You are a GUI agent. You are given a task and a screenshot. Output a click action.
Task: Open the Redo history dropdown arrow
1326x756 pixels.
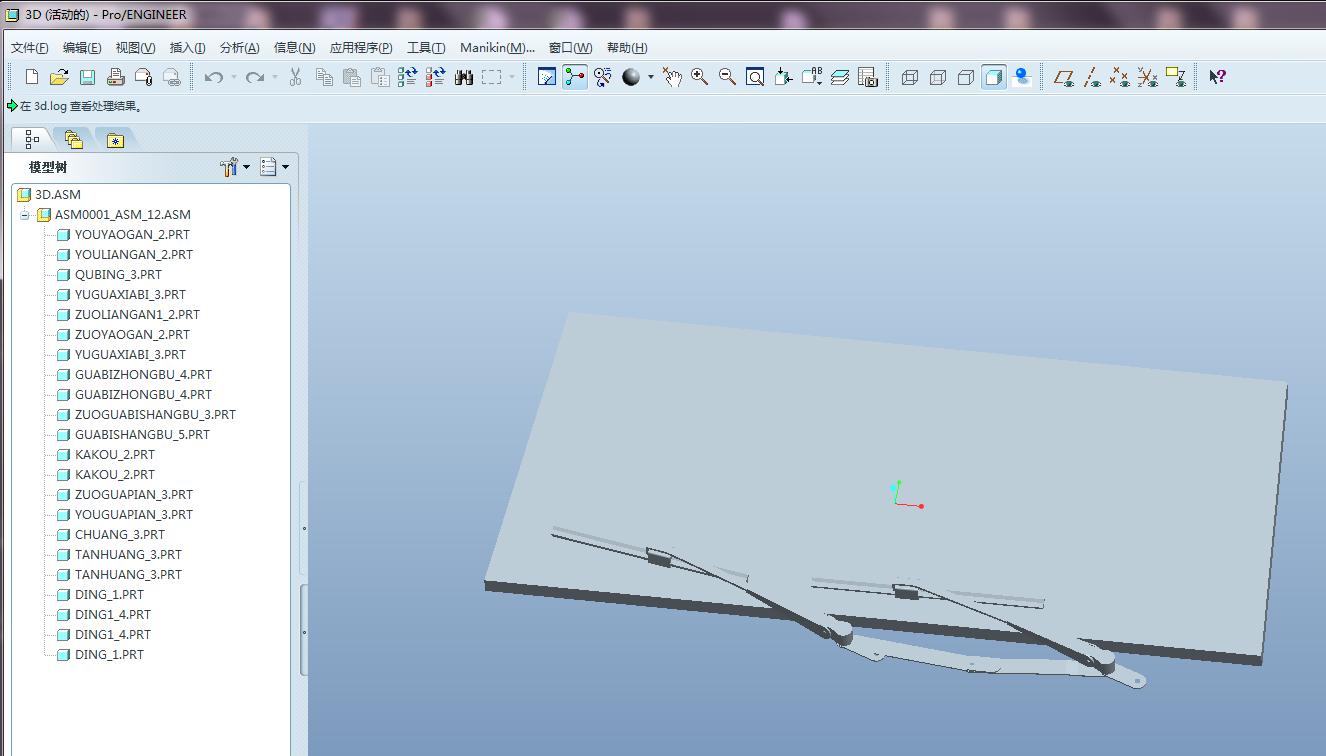click(x=275, y=77)
